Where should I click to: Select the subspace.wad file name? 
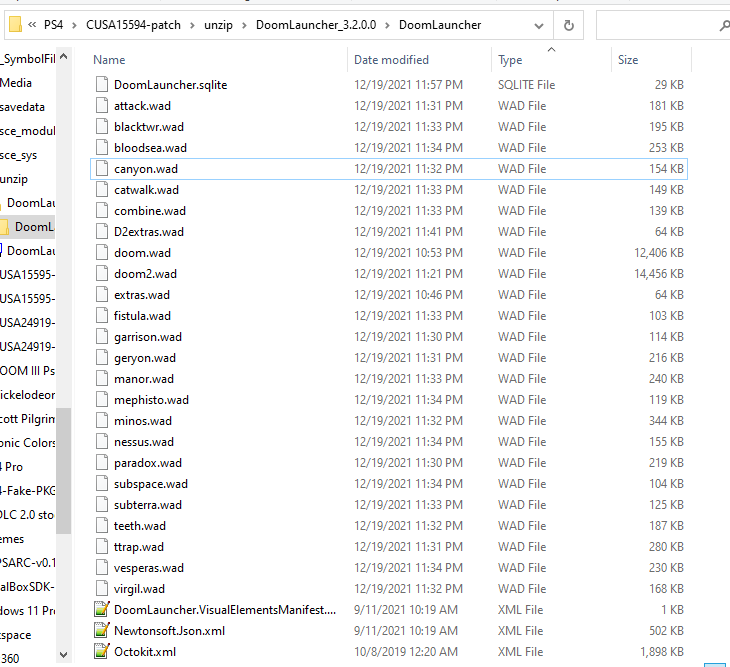click(151, 483)
